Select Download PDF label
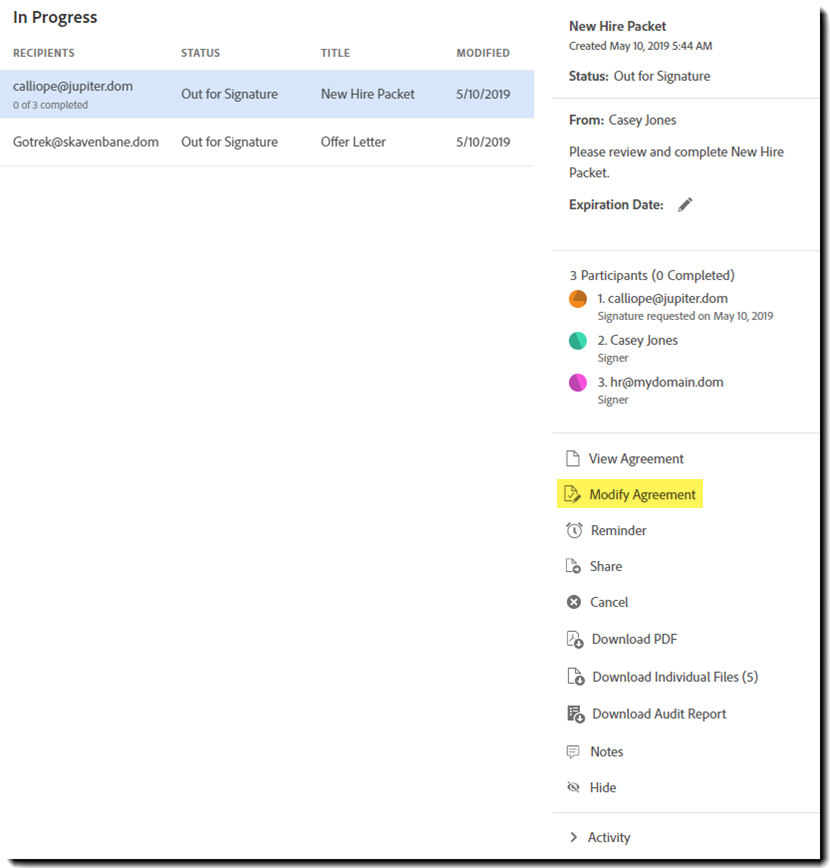 [x=634, y=639]
